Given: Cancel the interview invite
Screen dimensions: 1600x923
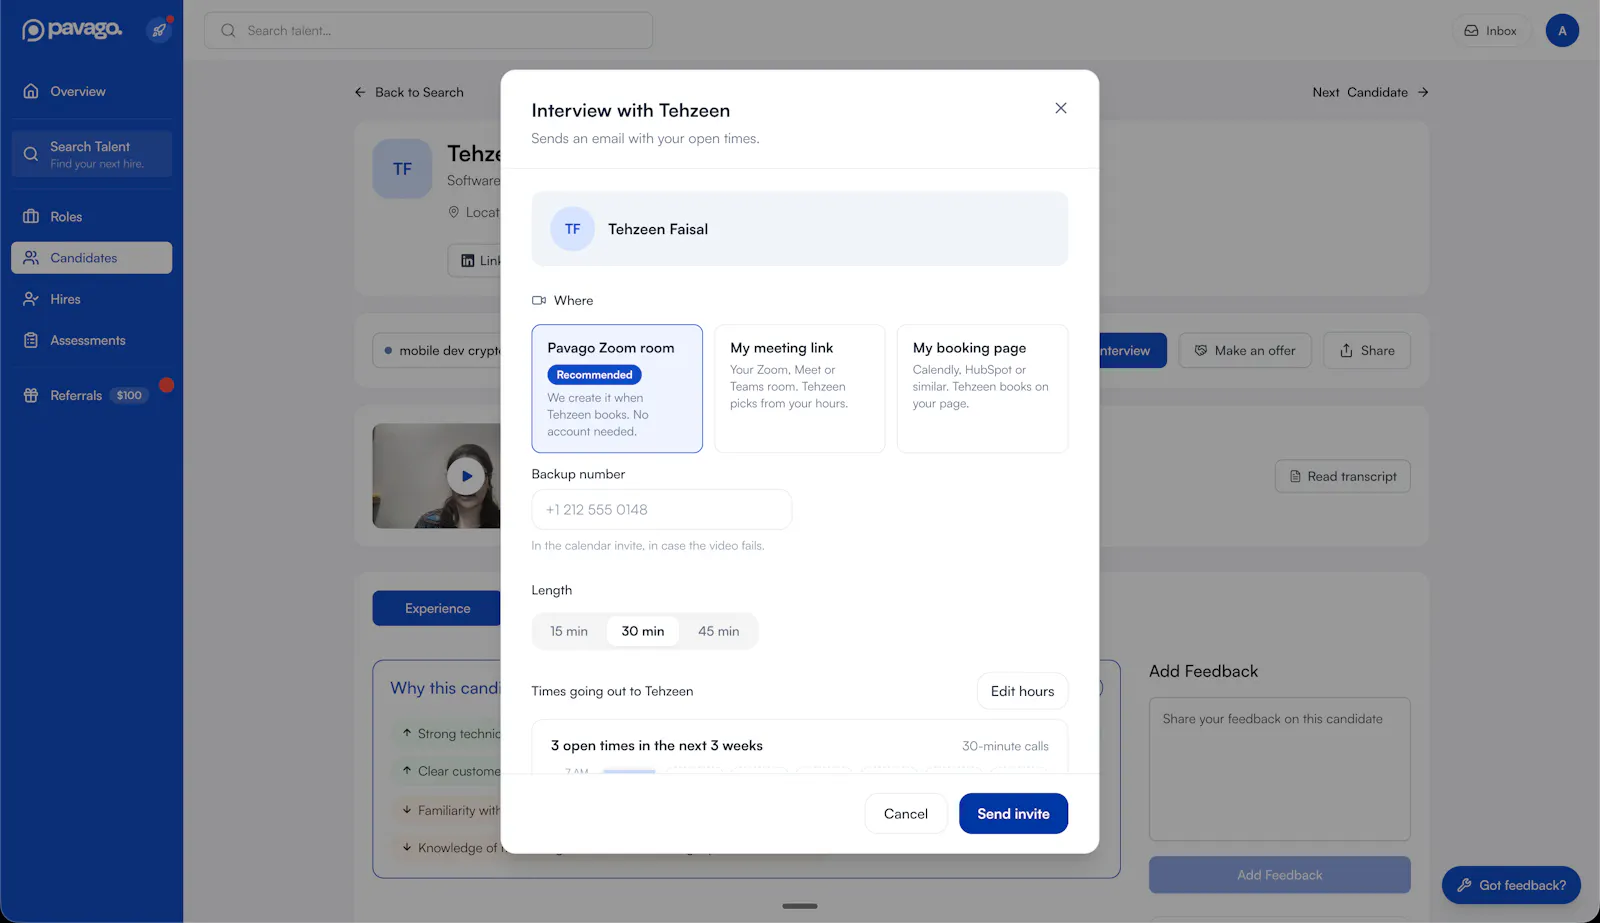Looking at the screenshot, I should (906, 814).
